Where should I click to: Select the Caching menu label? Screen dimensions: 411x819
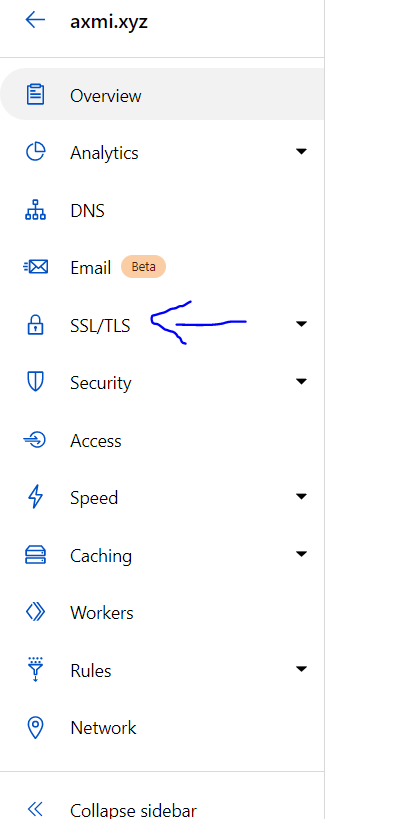pos(101,555)
